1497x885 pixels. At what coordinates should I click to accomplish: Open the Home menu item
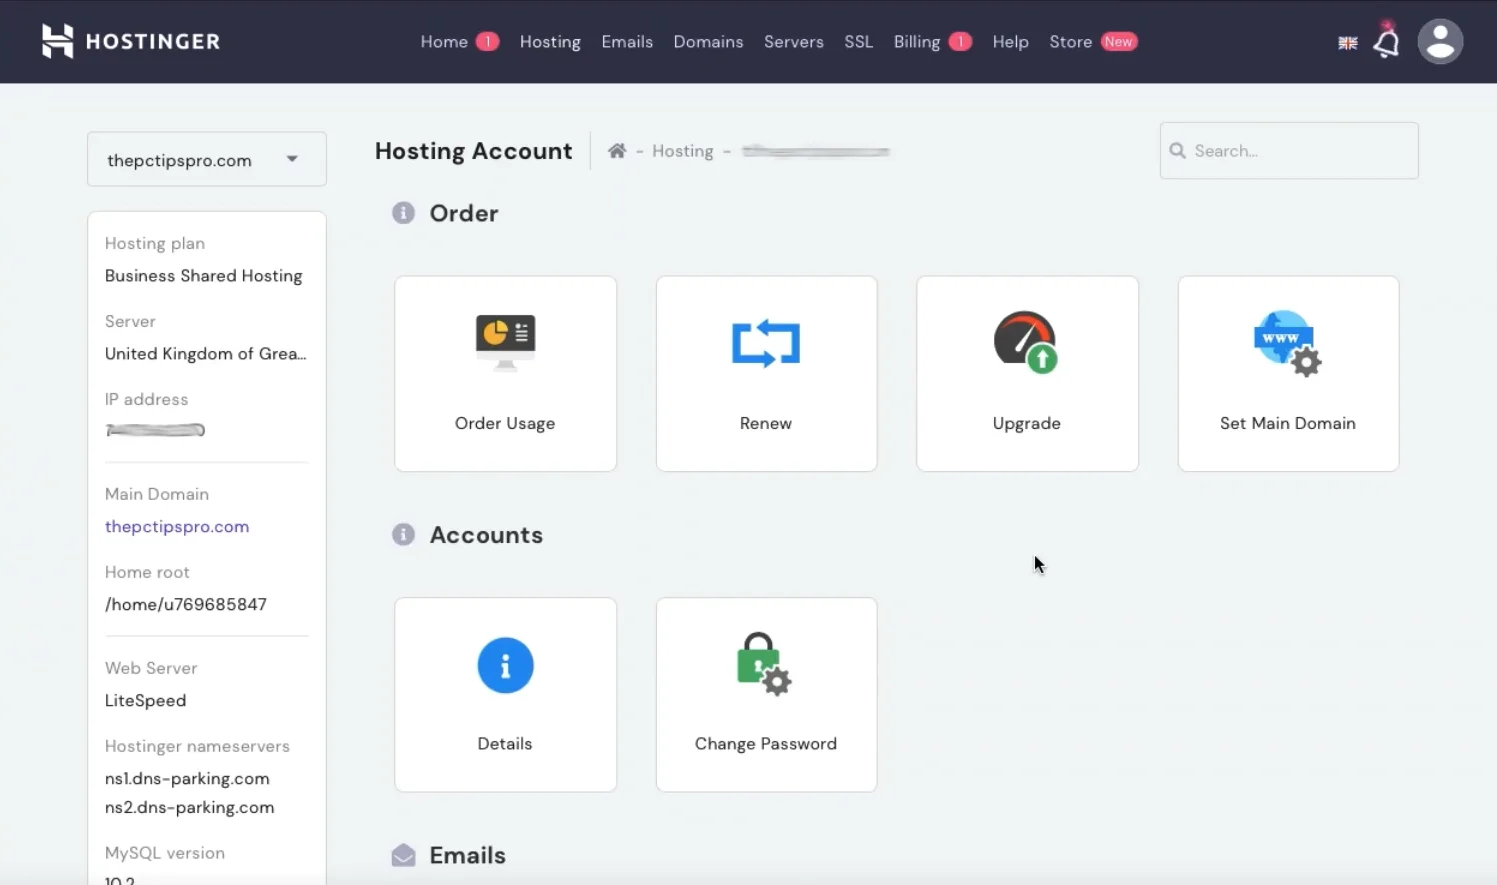coord(444,42)
